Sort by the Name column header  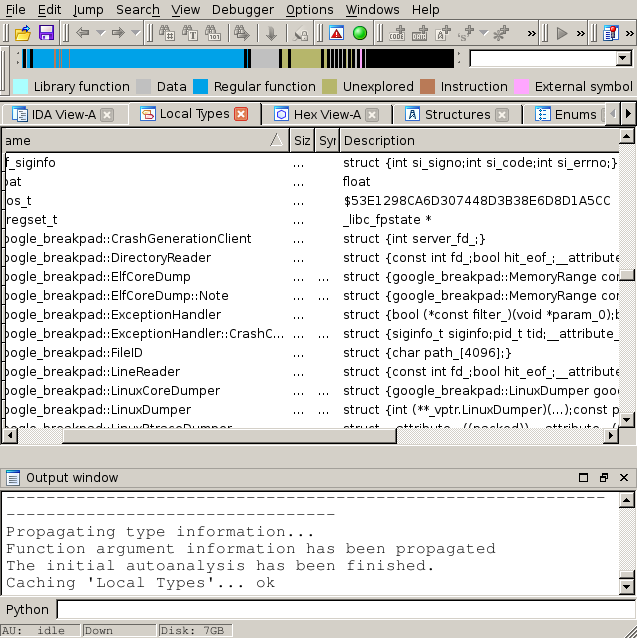tap(145, 141)
